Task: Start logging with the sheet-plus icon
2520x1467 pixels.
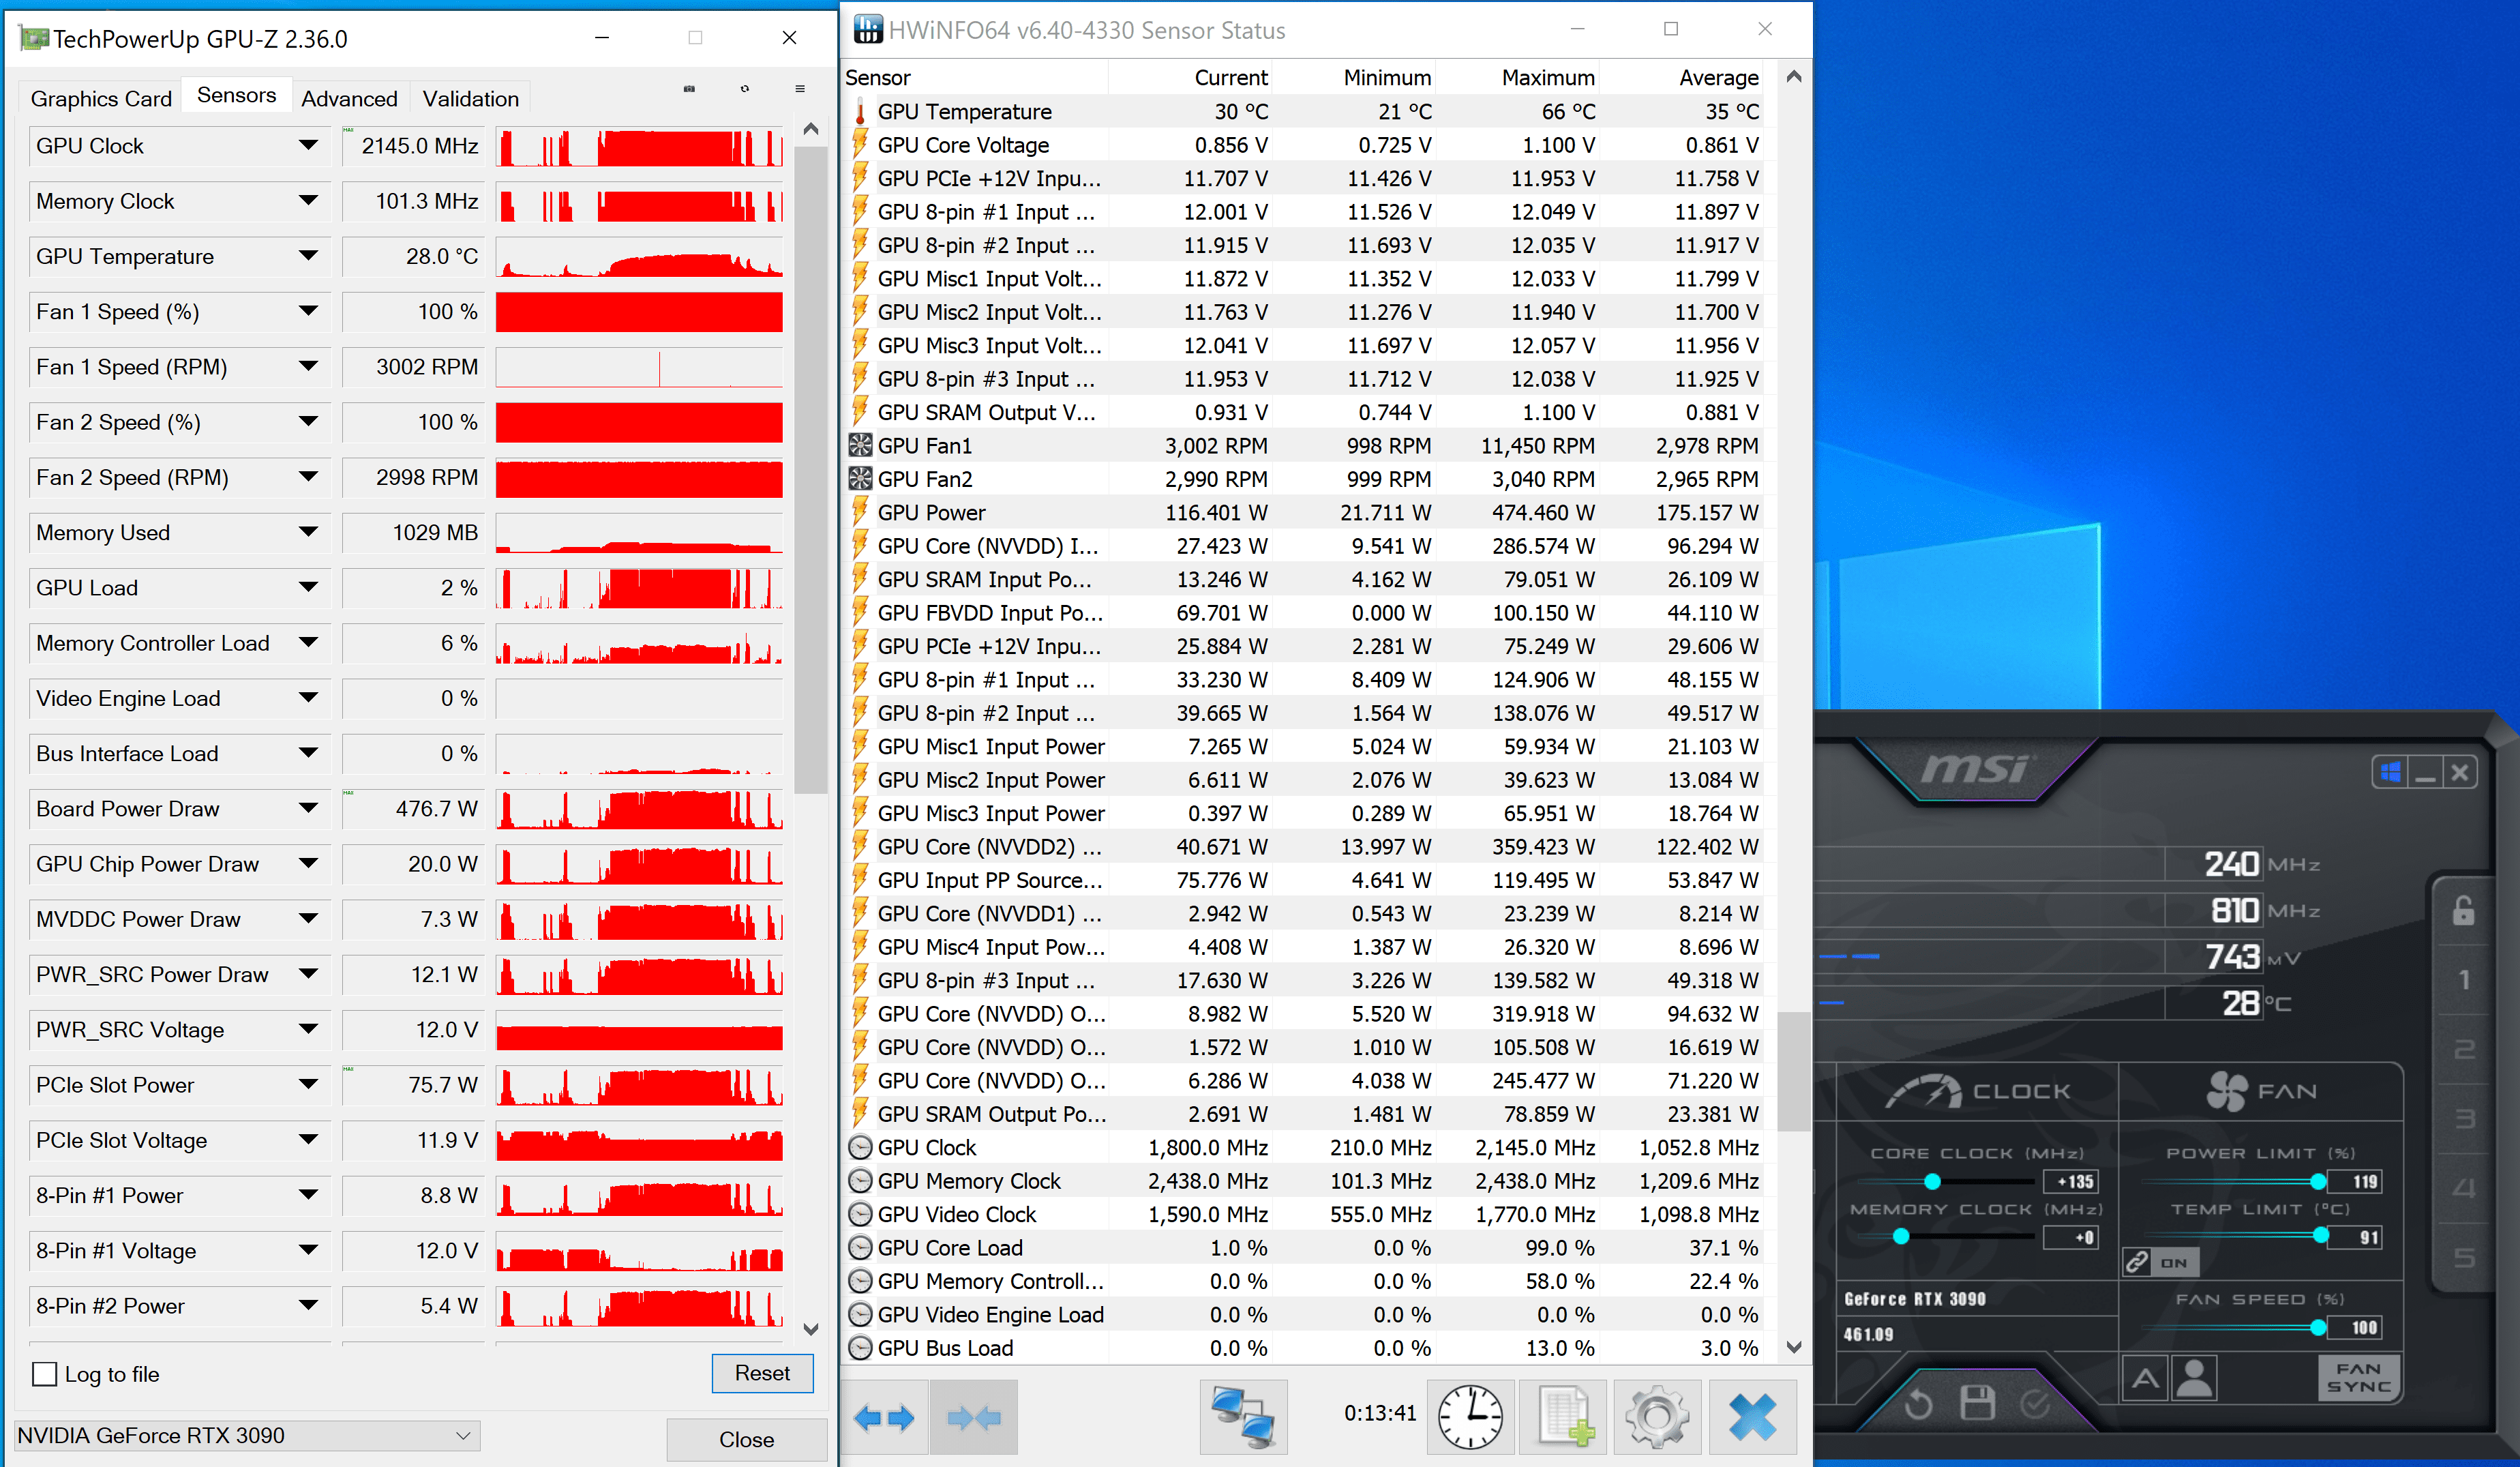Action: [1564, 1417]
